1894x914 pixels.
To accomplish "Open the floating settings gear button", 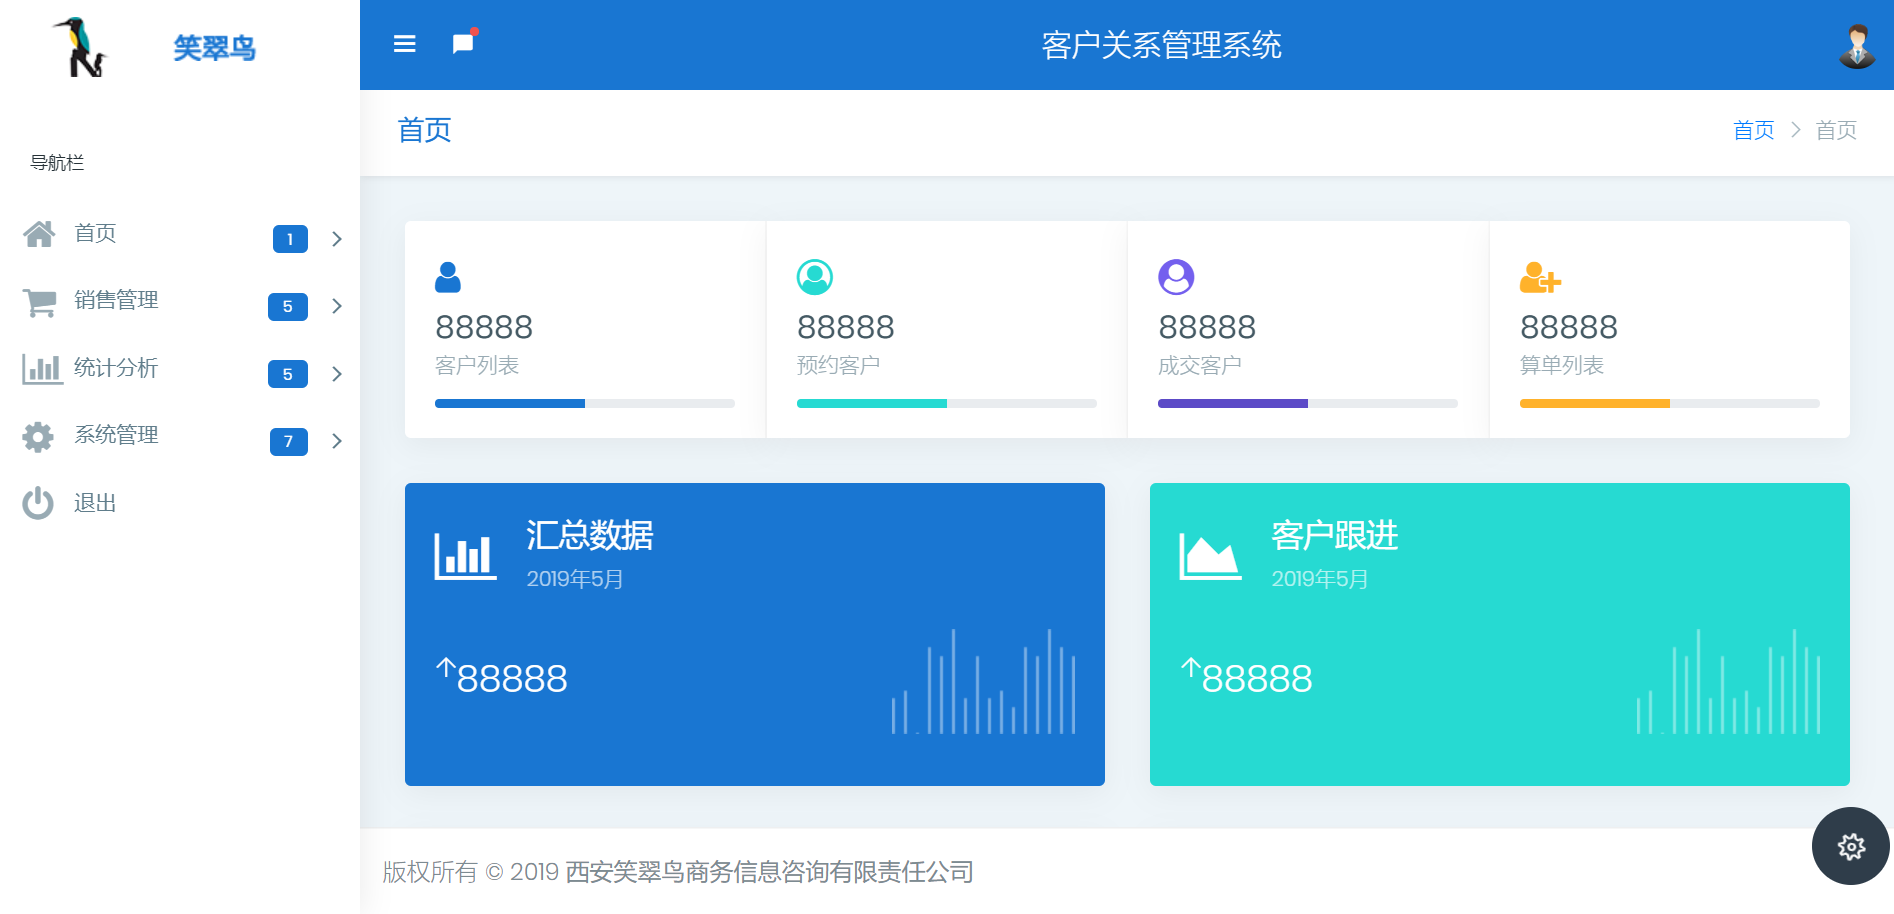I will point(1851,846).
